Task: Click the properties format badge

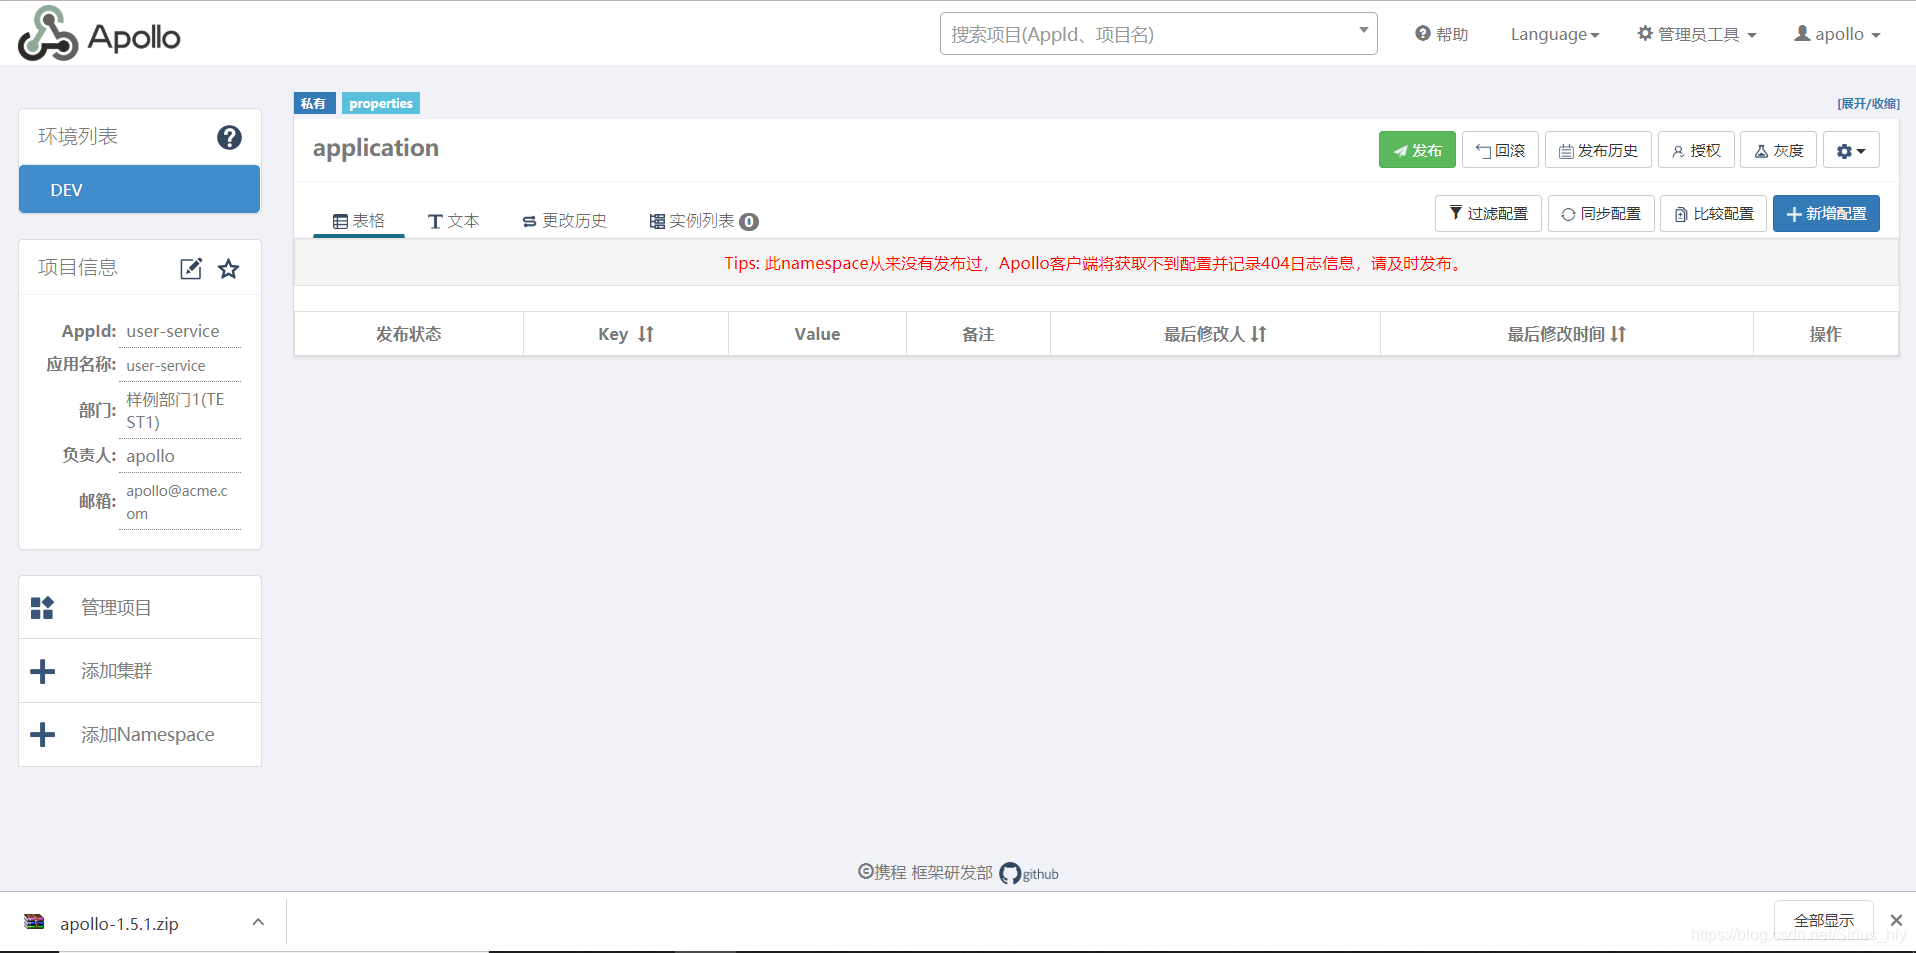Action: point(381,103)
